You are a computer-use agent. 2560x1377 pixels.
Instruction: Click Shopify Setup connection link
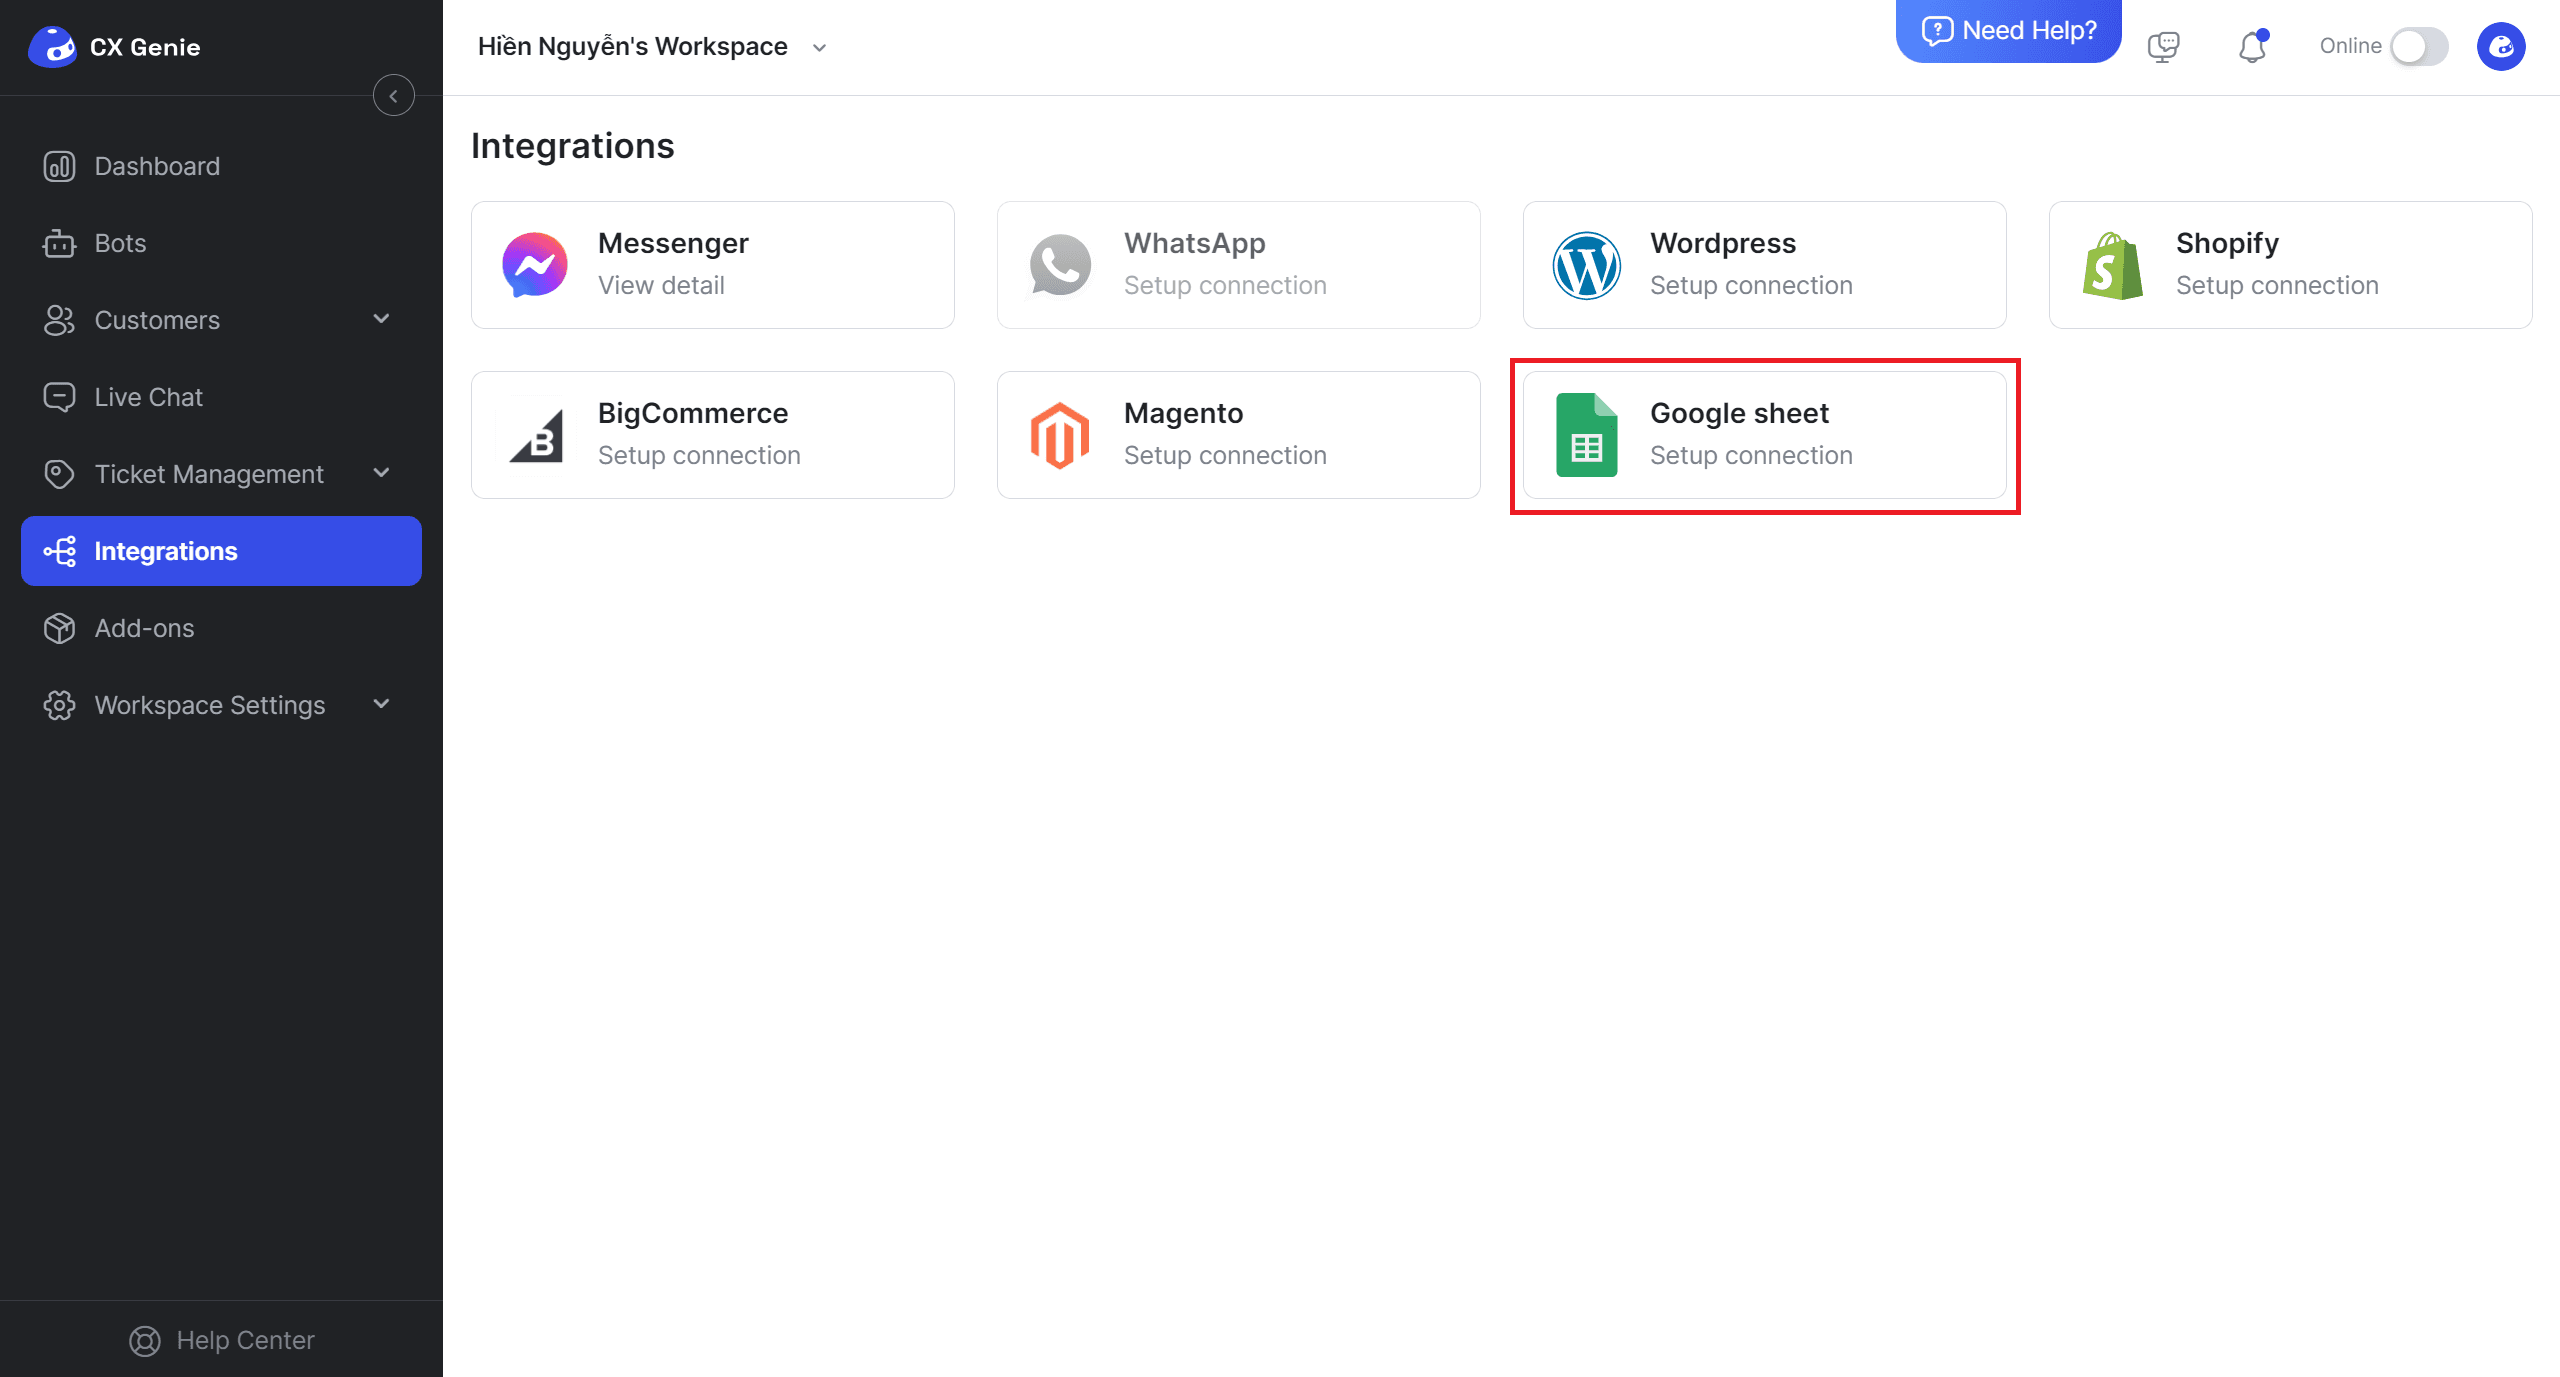(x=2277, y=286)
